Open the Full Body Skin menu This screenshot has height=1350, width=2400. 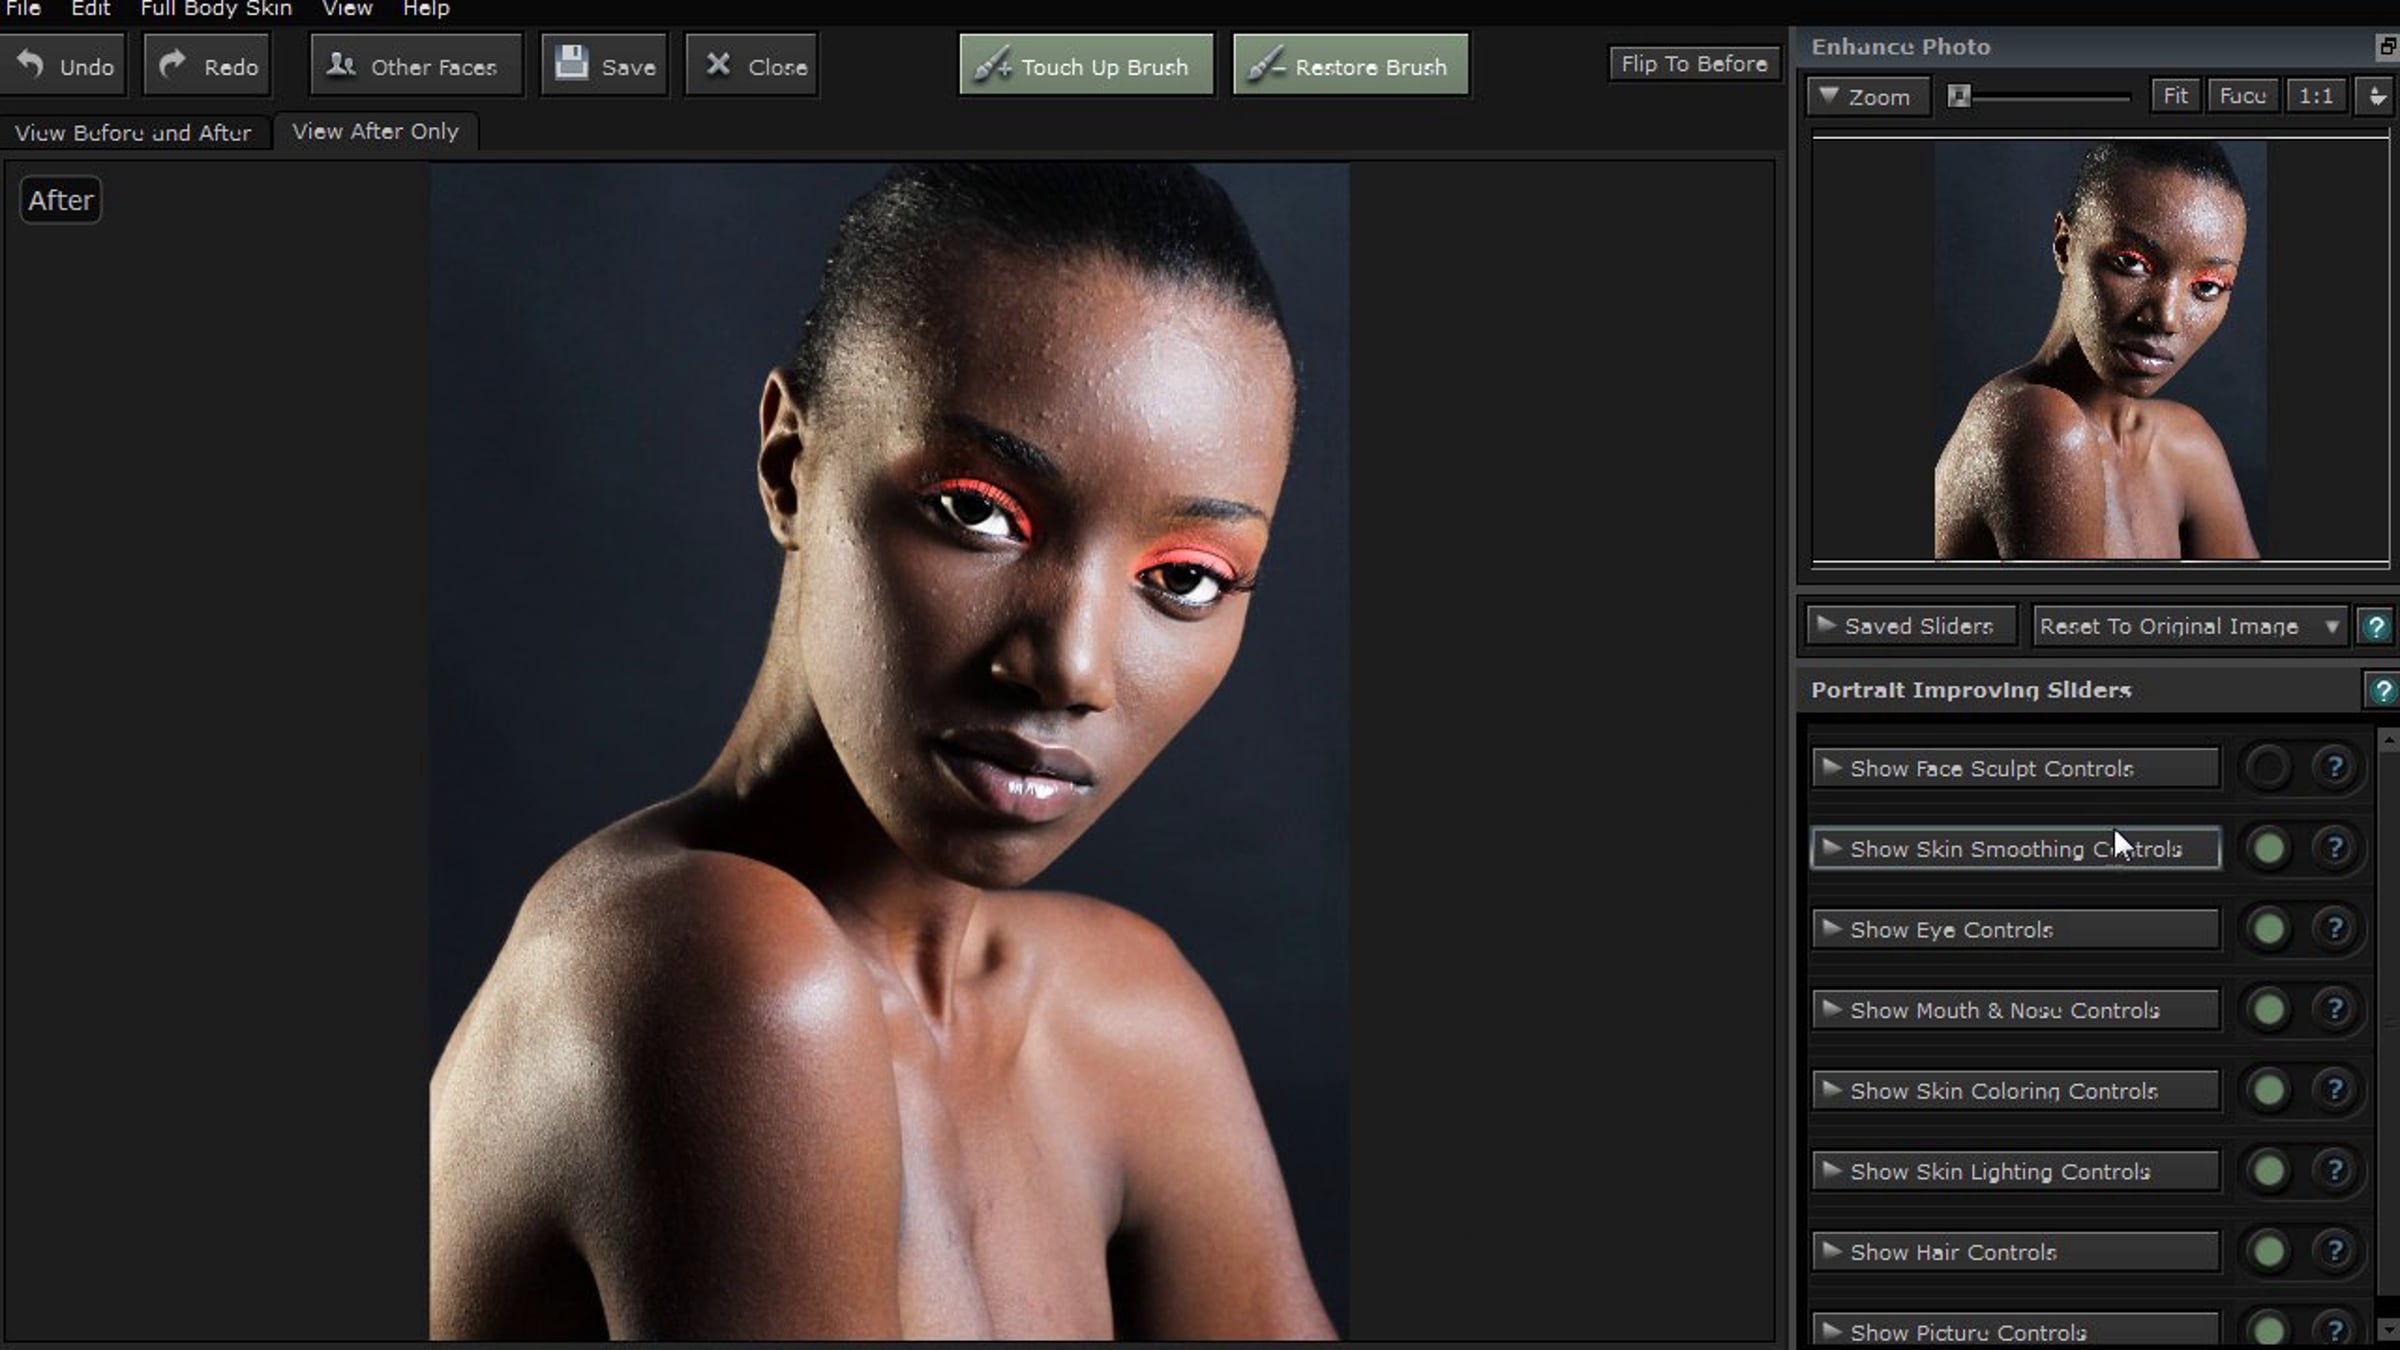pos(216,9)
